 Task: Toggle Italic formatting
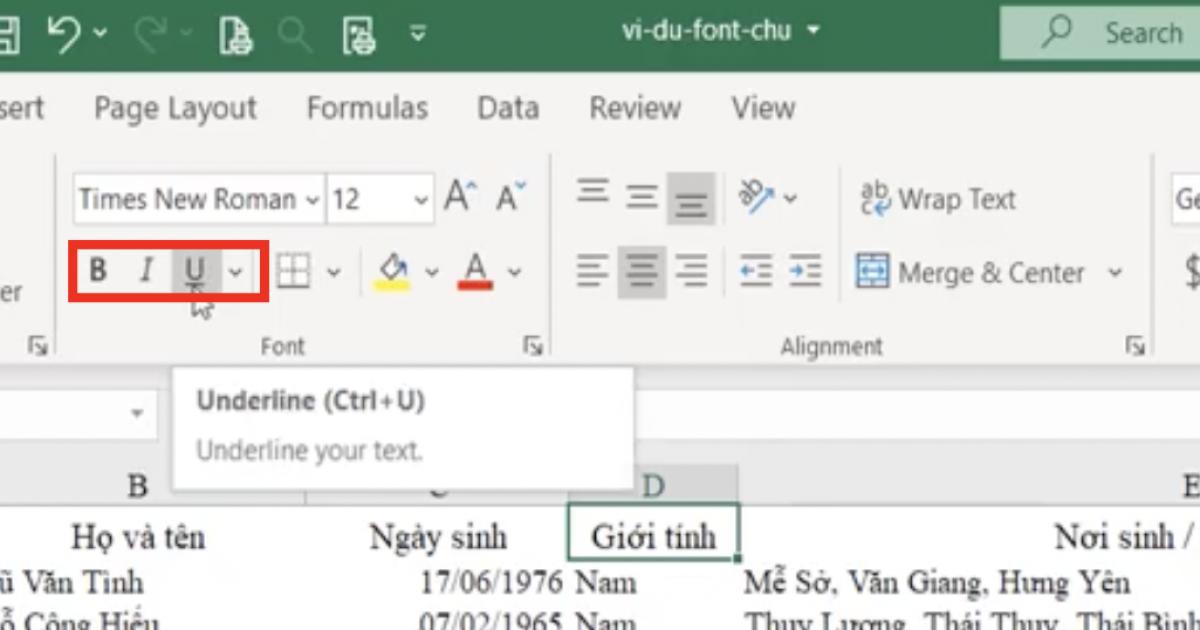point(147,270)
